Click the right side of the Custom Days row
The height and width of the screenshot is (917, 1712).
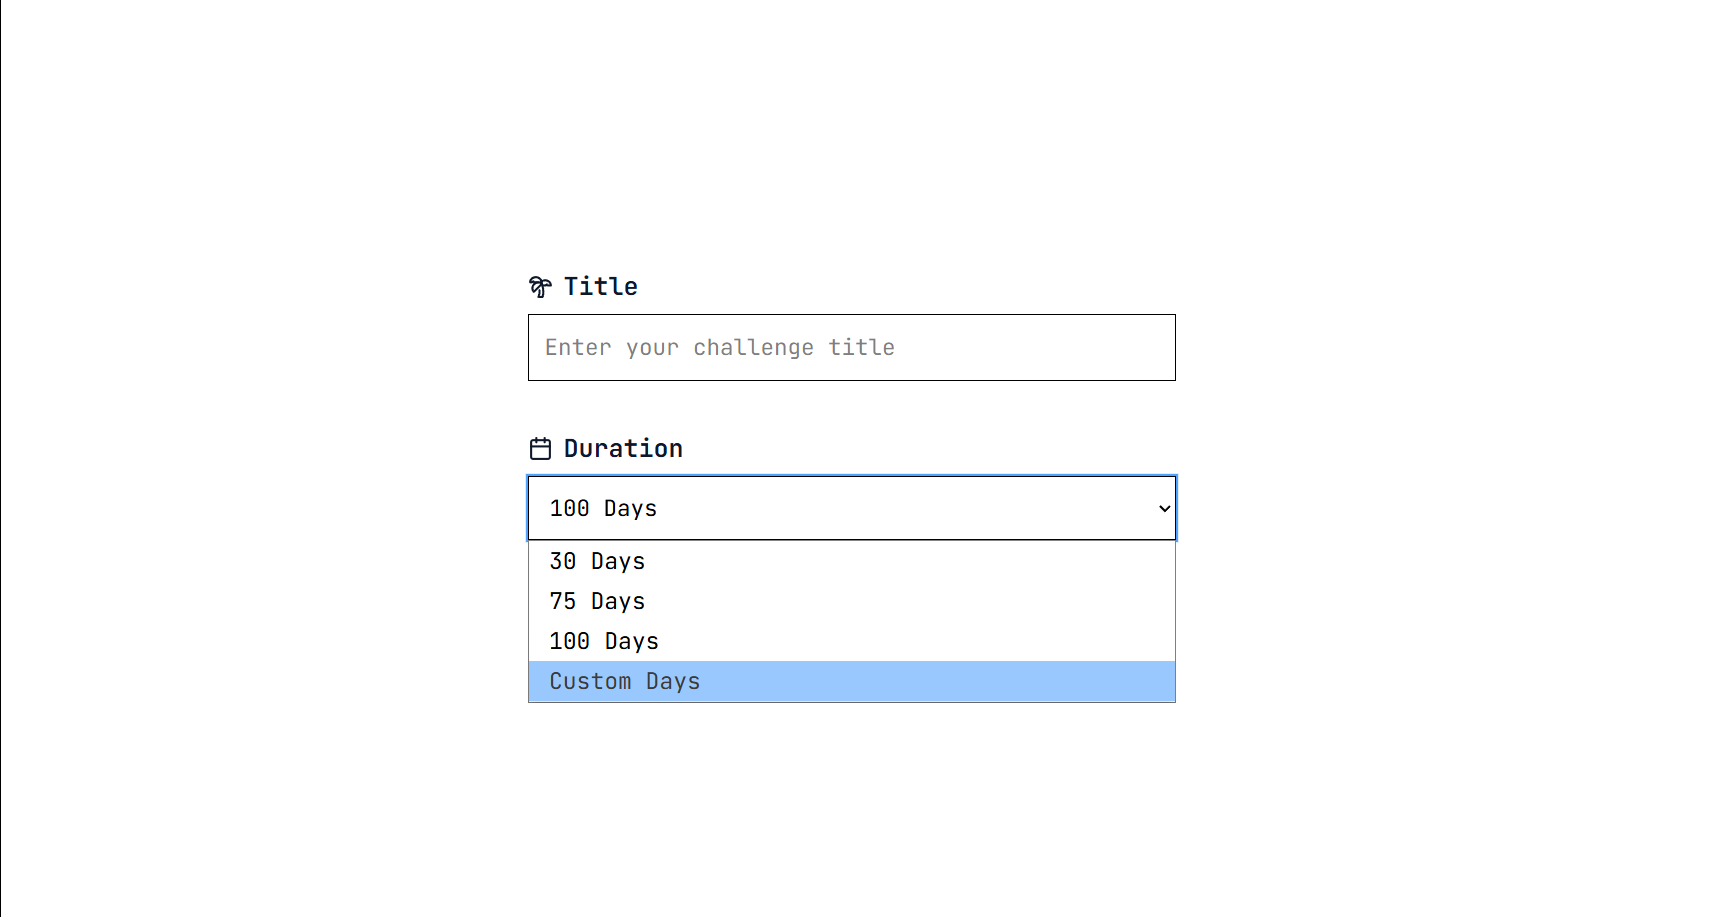pyautogui.click(x=1100, y=681)
